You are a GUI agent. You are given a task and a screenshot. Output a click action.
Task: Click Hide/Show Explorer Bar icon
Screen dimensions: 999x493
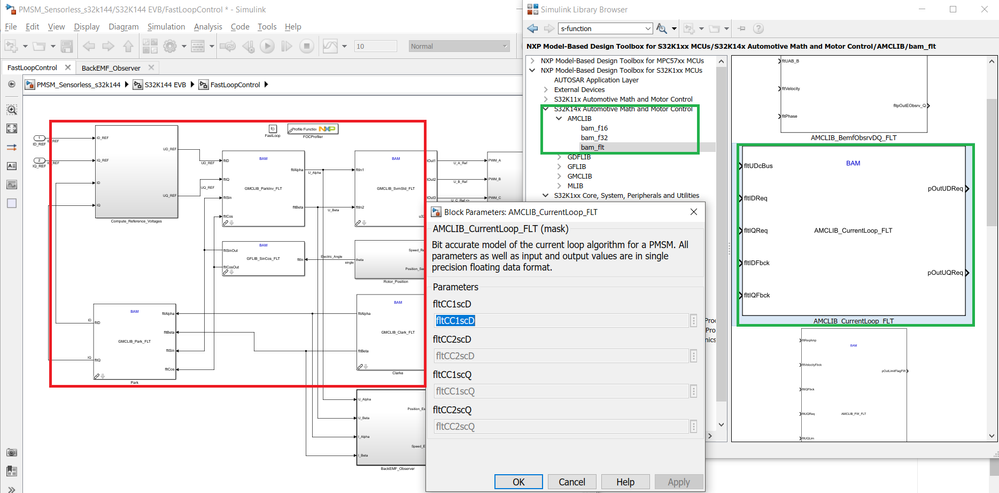coord(12,84)
